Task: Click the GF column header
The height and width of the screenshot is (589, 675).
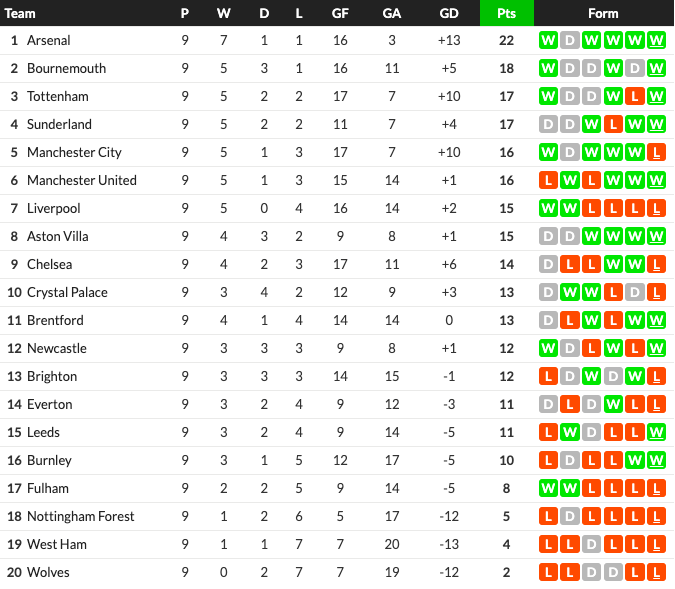Action: tap(340, 13)
